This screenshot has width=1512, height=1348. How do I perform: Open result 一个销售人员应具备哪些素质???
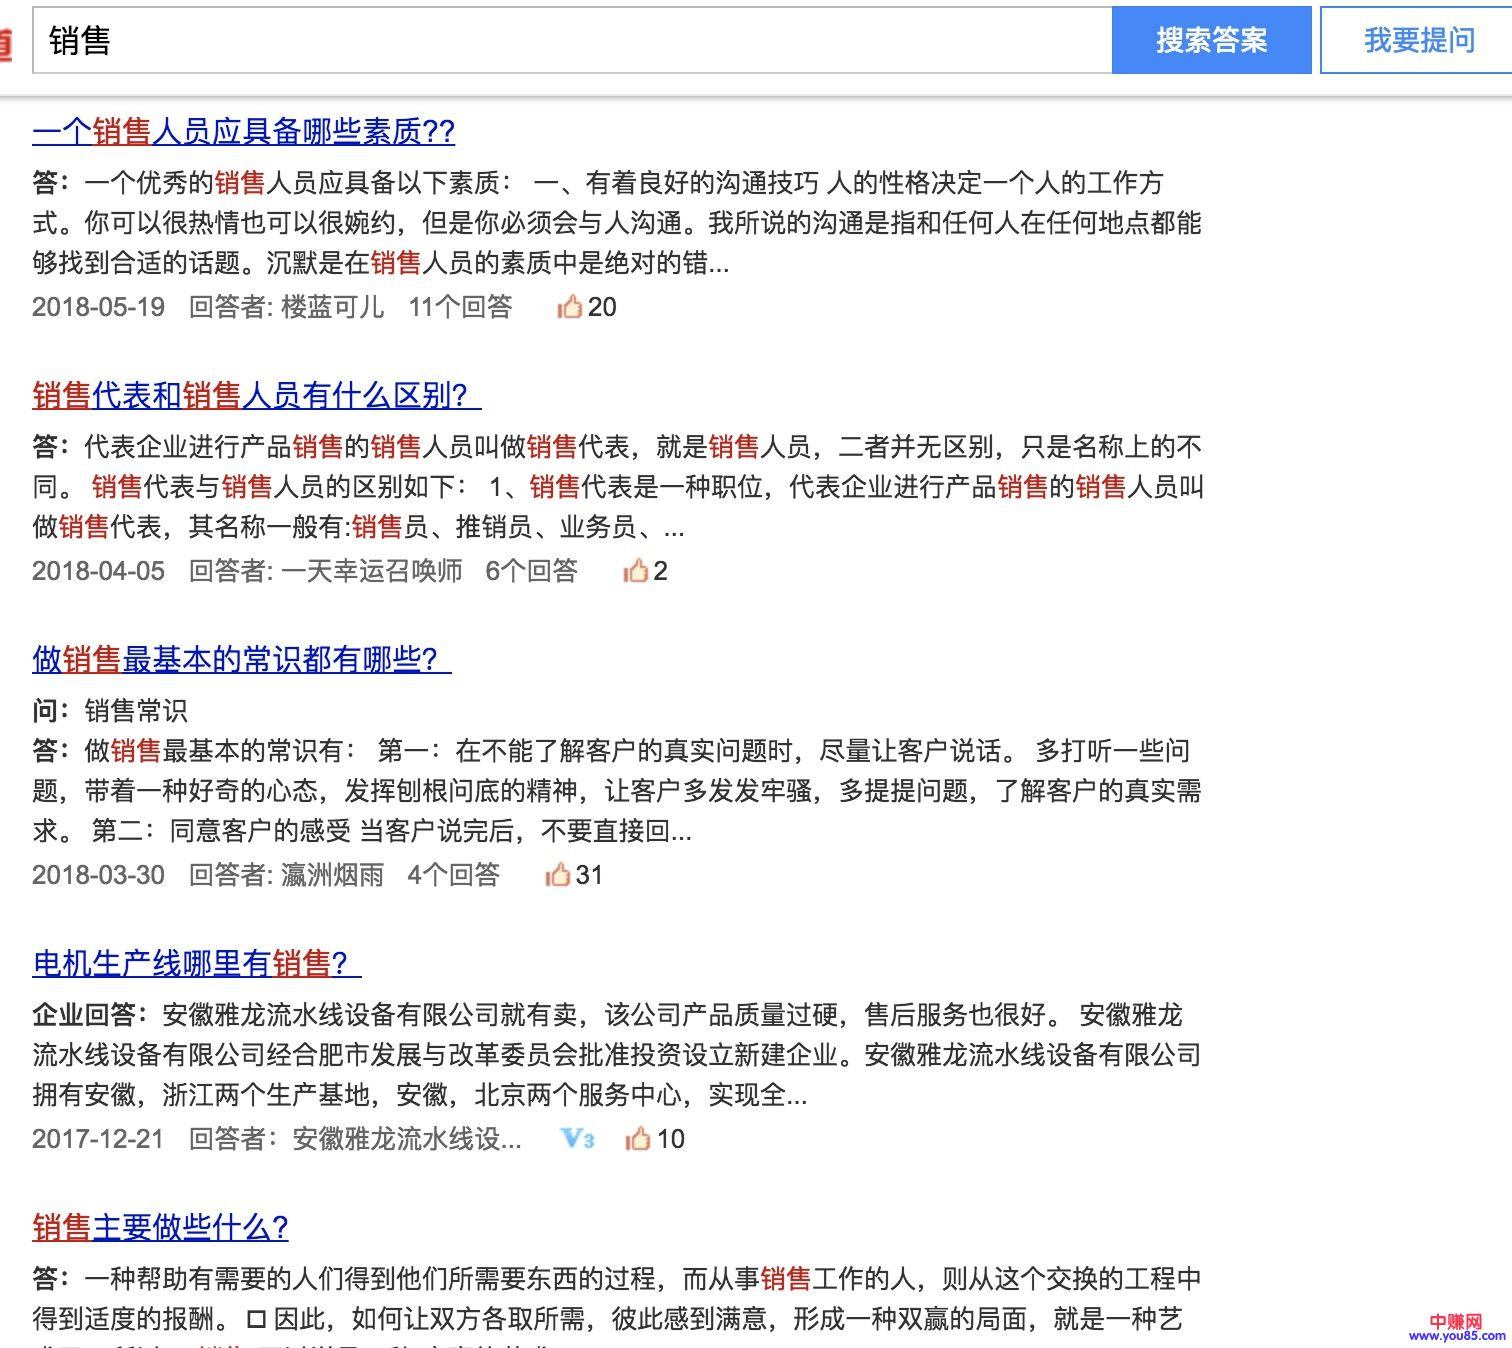[x=243, y=131]
